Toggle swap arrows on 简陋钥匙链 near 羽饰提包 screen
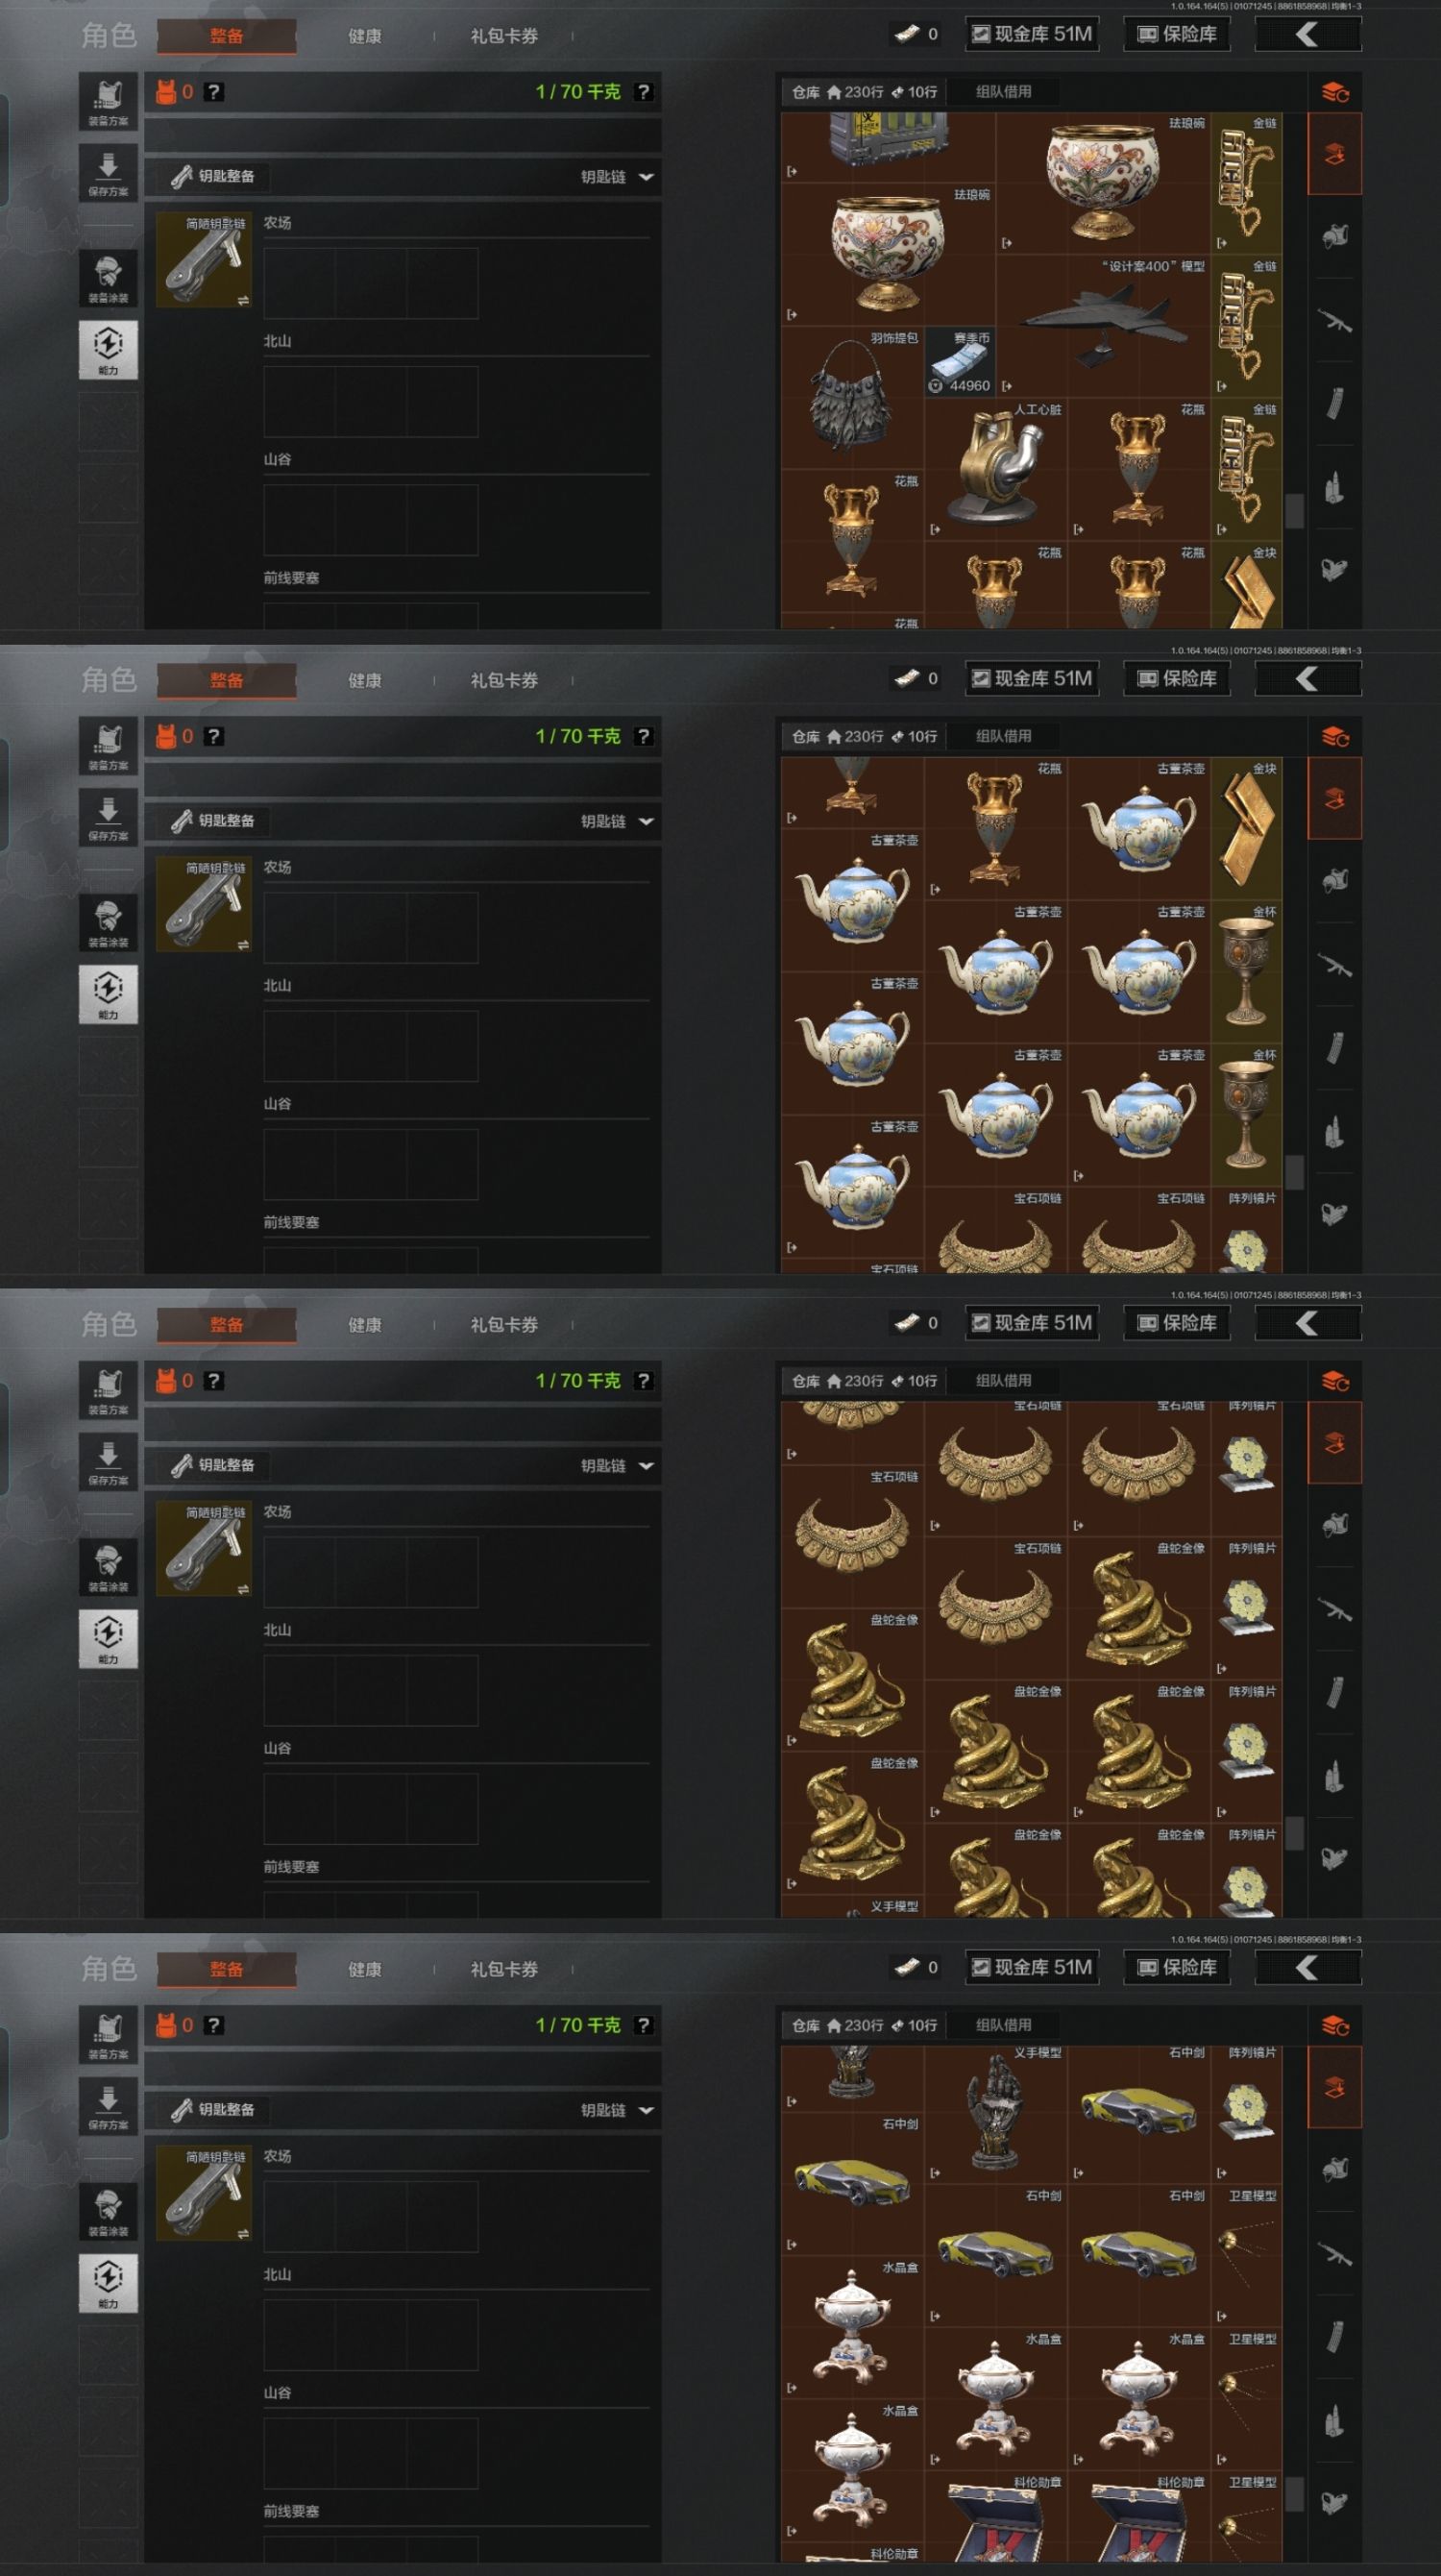 [x=243, y=300]
